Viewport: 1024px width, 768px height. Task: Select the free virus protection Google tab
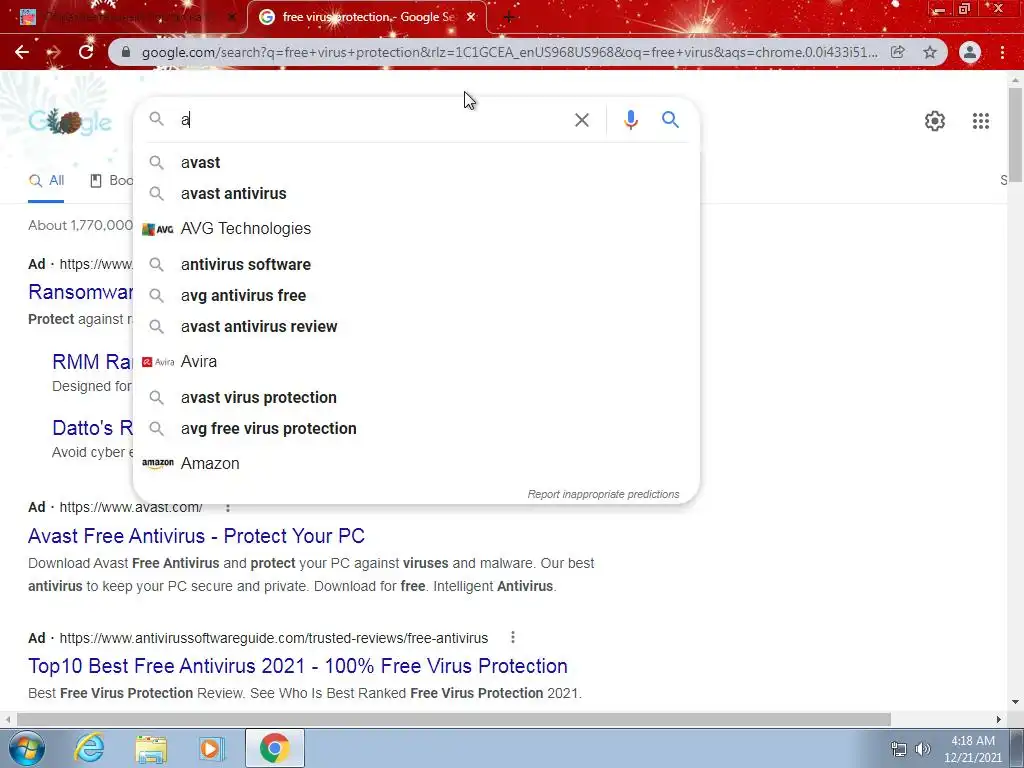pyautogui.click(x=367, y=17)
